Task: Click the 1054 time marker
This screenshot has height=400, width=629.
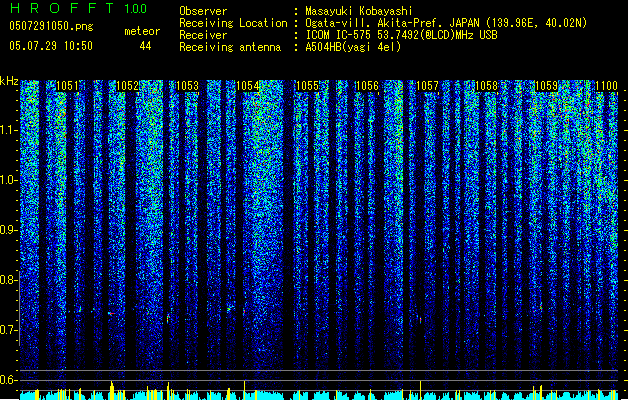Action: (x=248, y=86)
